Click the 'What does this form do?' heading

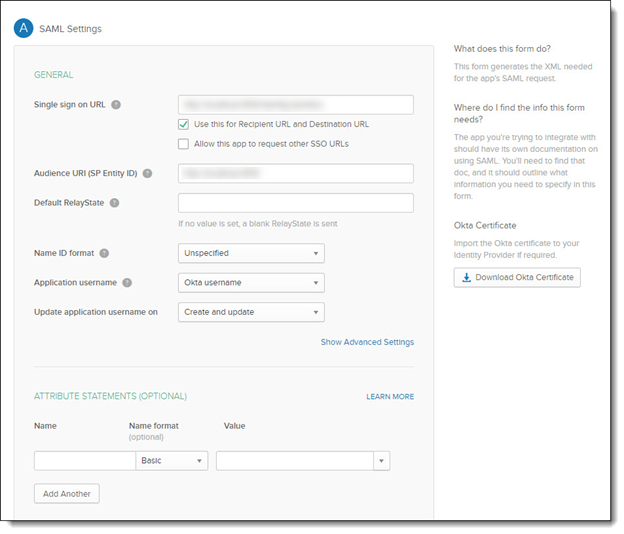click(503, 49)
